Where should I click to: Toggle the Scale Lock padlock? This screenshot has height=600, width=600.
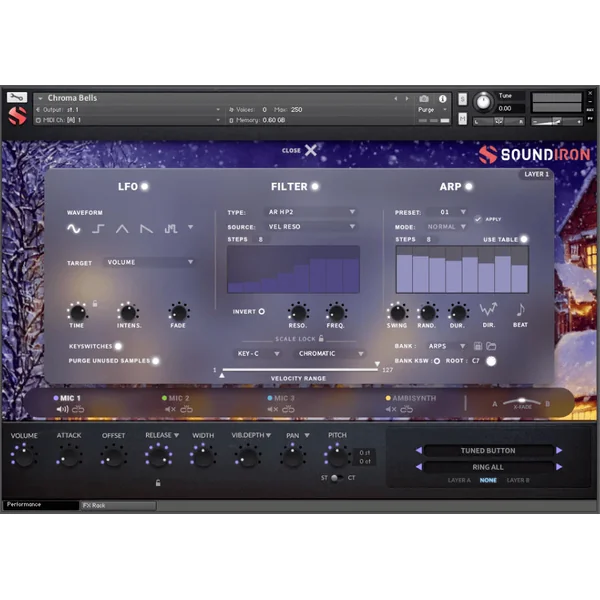[321, 338]
